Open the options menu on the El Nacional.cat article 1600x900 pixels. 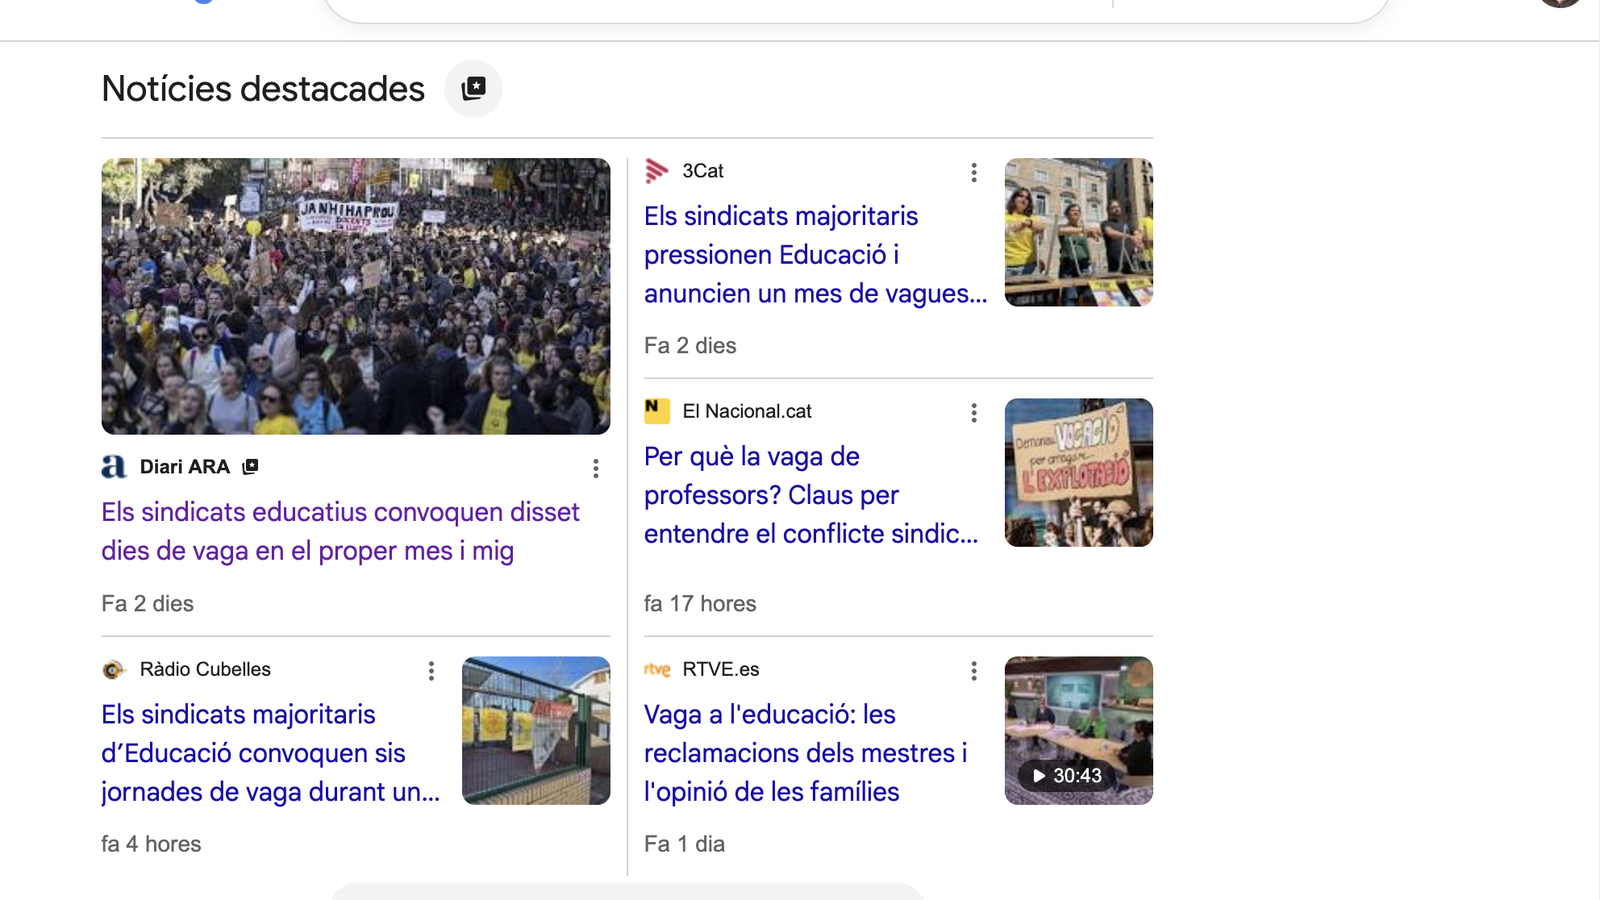(973, 411)
